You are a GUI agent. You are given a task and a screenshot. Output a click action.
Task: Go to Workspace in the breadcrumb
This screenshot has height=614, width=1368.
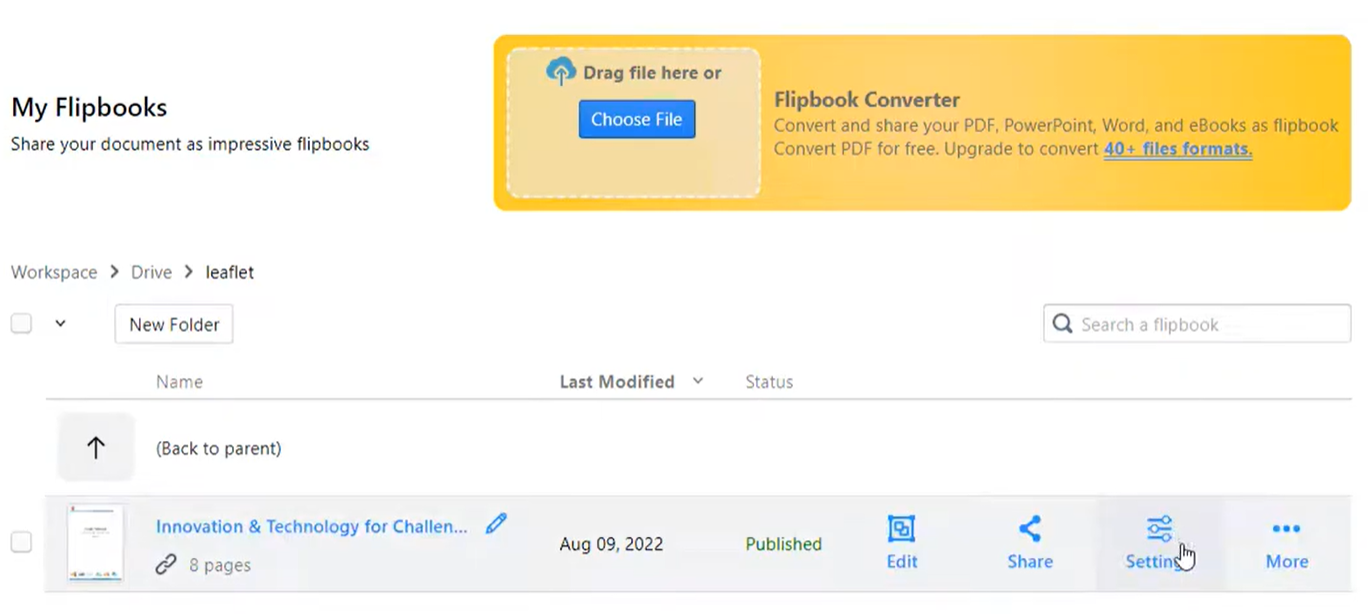tap(54, 272)
